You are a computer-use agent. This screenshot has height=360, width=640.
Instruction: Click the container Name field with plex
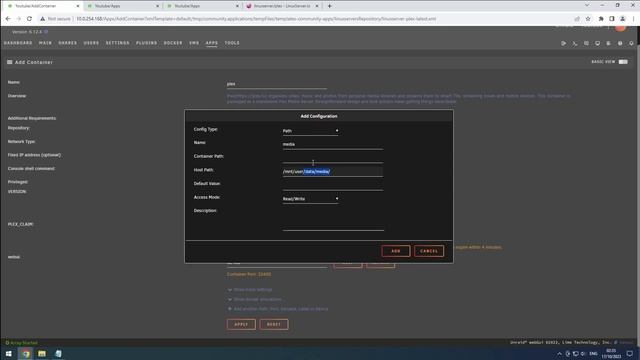tap(277, 84)
